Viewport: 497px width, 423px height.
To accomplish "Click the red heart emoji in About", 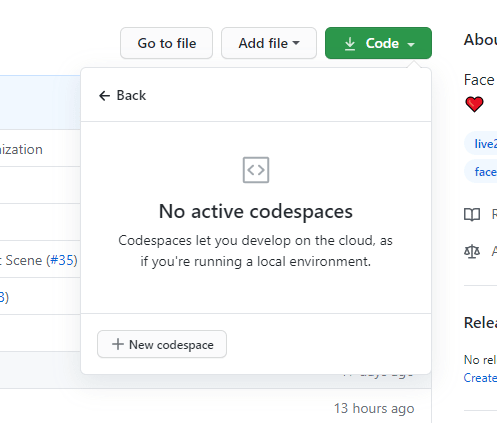I will tap(474, 104).
